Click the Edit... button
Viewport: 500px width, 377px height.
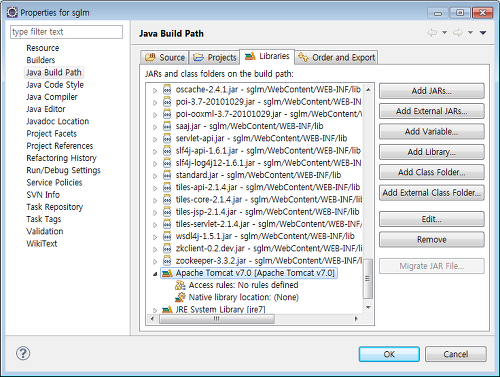432,219
